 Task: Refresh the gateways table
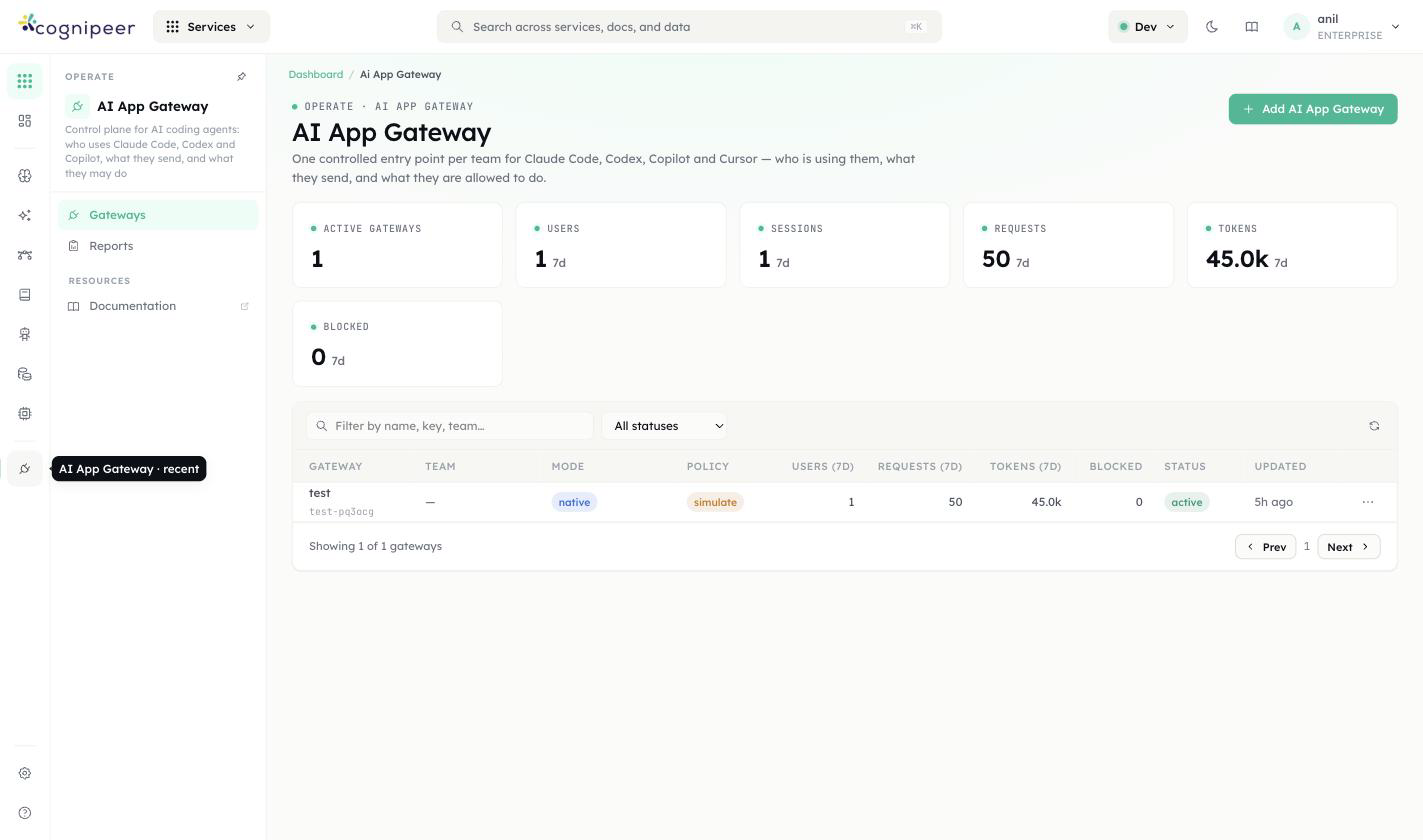pos(1374,426)
